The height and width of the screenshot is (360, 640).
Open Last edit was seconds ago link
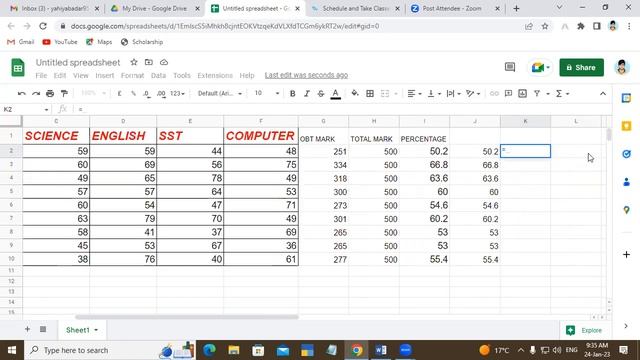point(306,75)
